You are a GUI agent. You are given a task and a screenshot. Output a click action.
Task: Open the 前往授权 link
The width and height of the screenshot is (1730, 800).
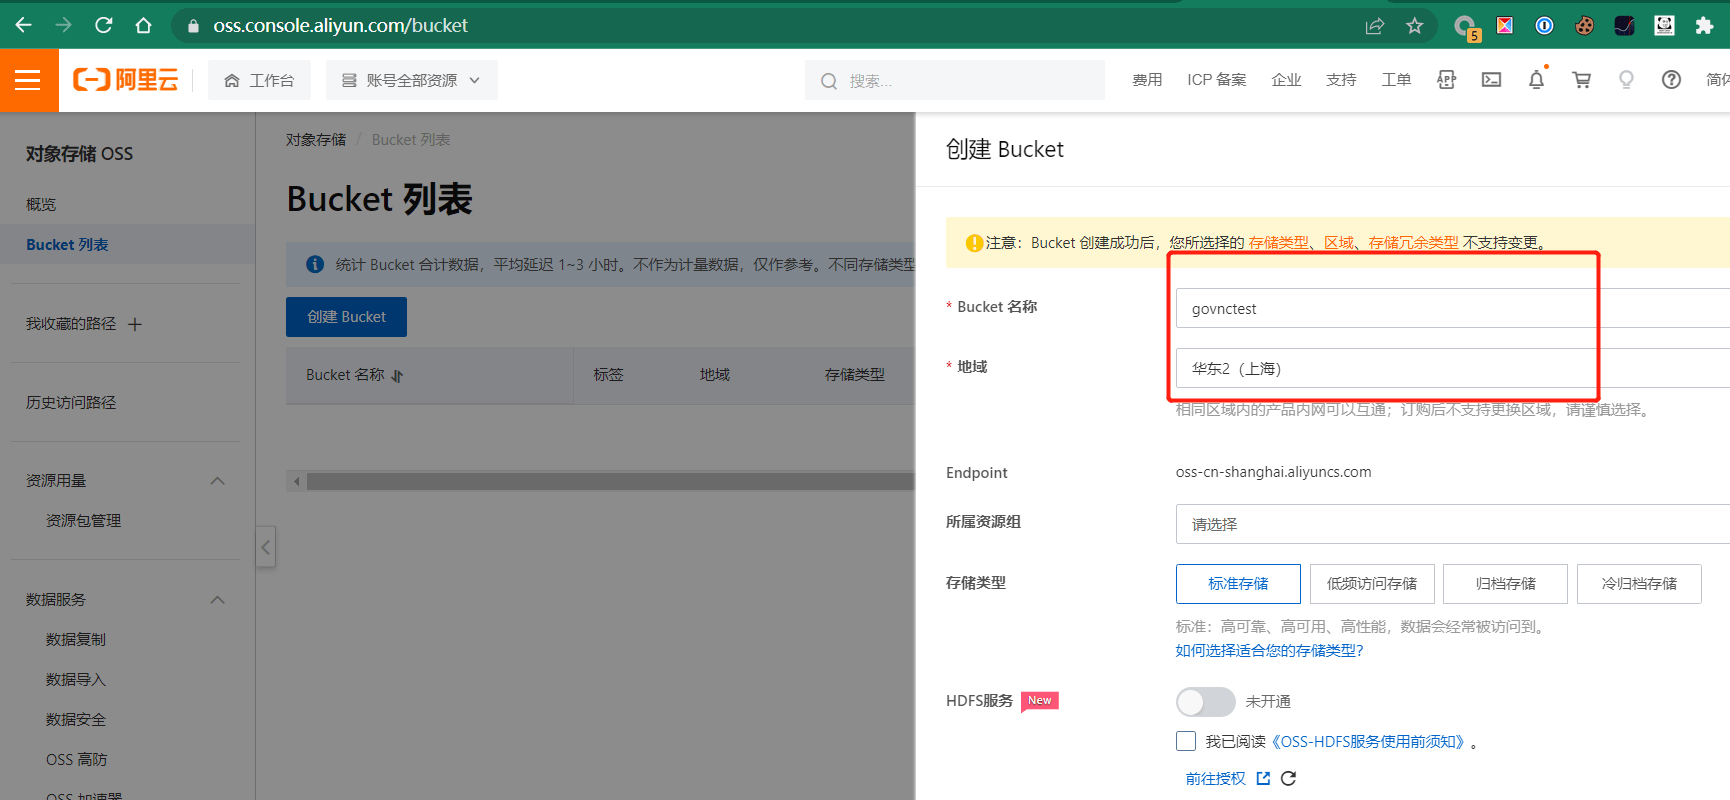tap(1216, 778)
